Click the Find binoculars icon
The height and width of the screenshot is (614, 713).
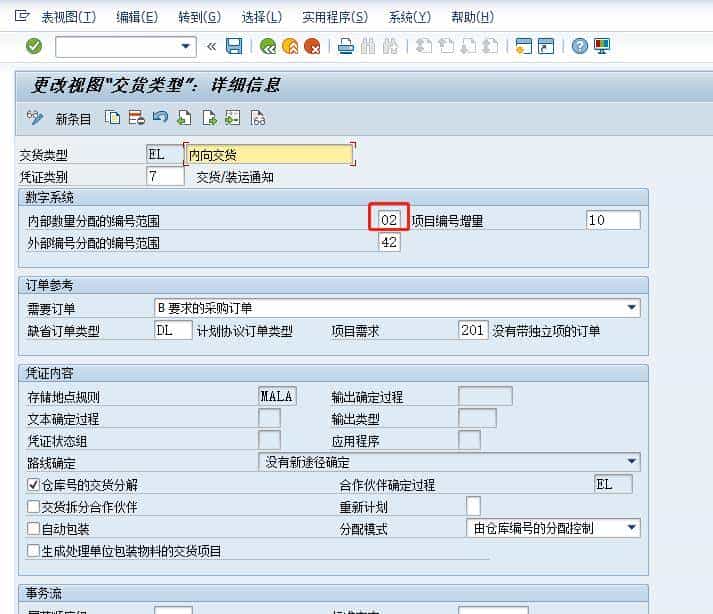(368, 46)
